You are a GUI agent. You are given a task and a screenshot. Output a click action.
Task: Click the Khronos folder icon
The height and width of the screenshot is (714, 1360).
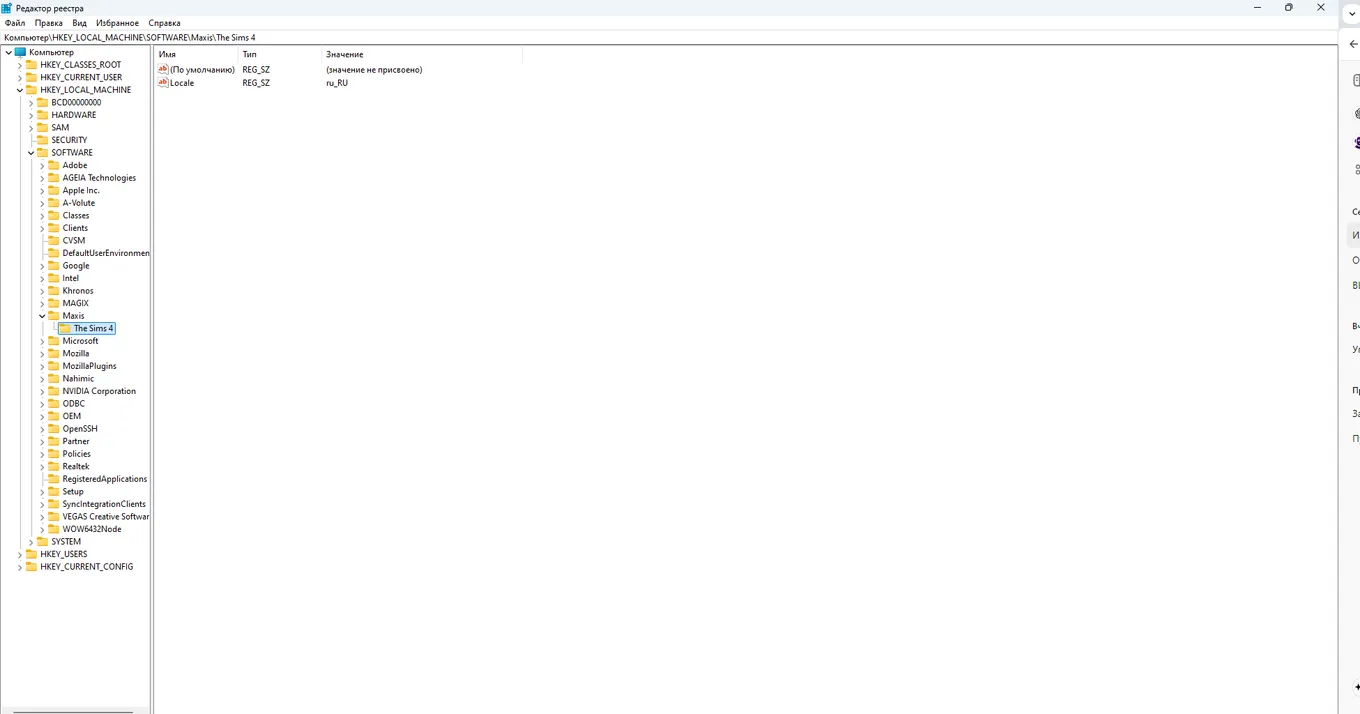pyautogui.click(x=53, y=290)
